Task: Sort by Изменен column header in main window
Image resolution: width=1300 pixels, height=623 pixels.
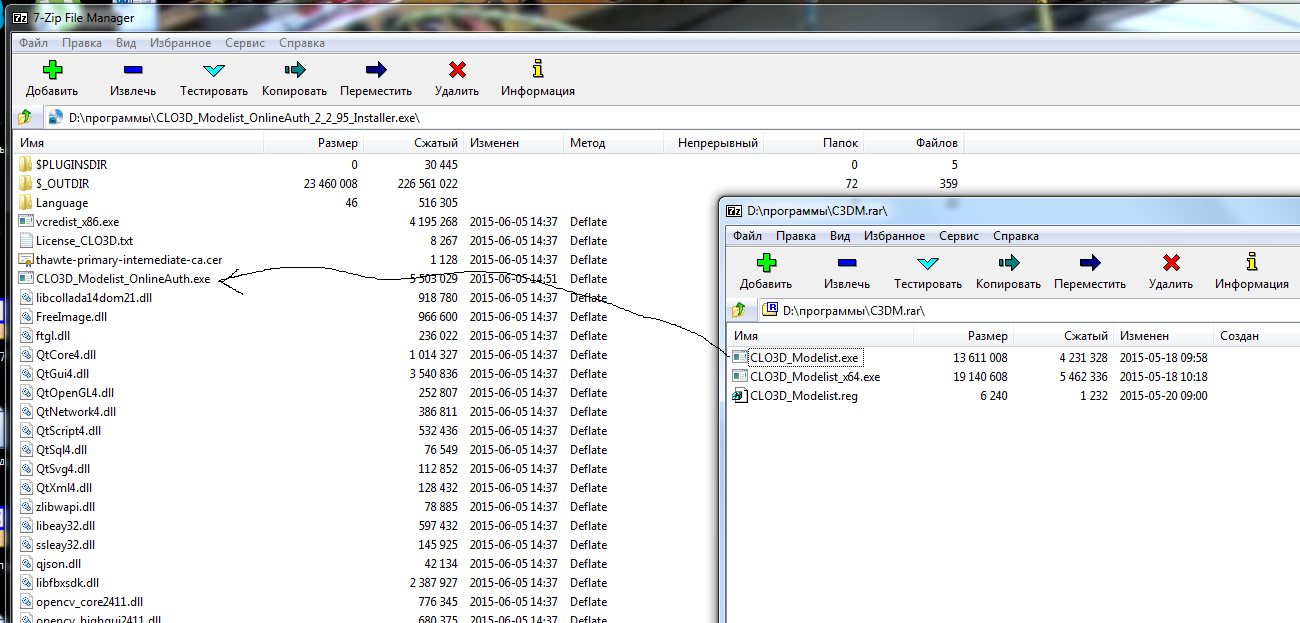Action: [495, 143]
